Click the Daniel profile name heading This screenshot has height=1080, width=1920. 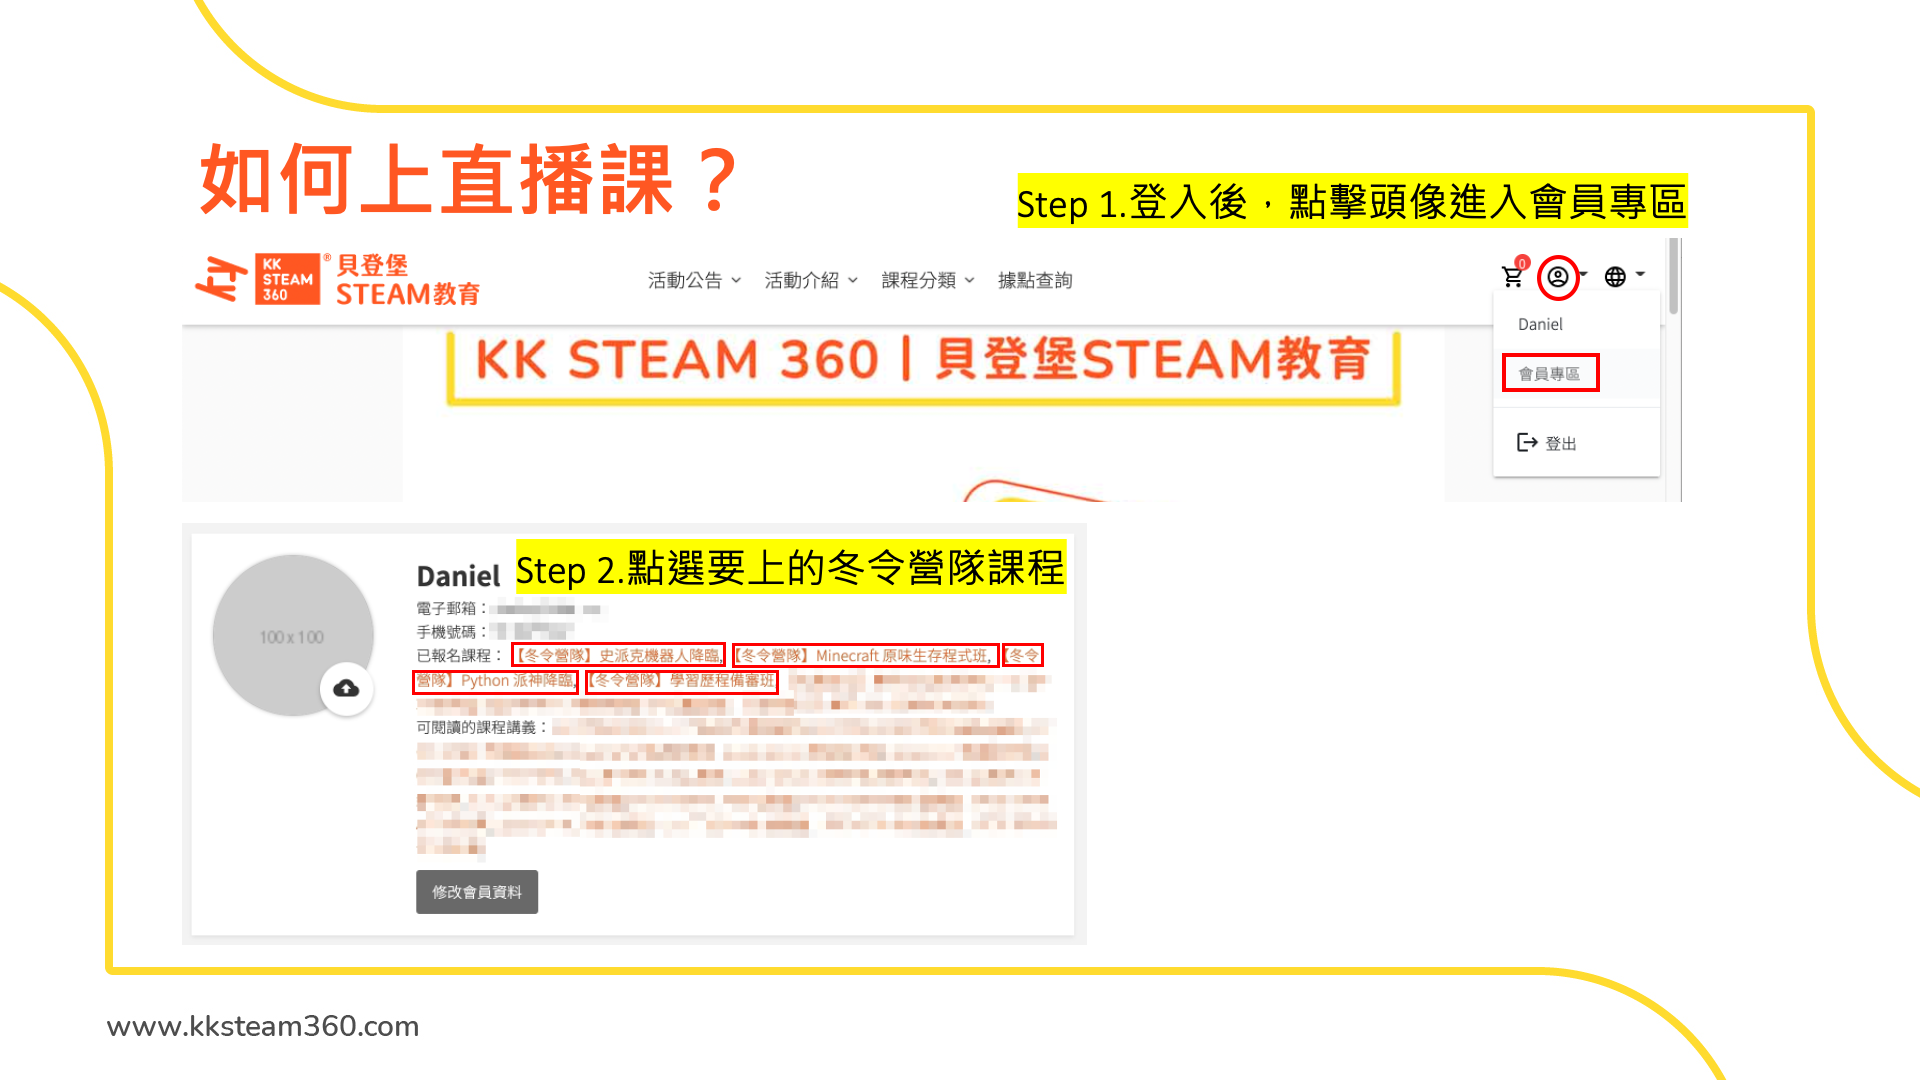coord(458,576)
